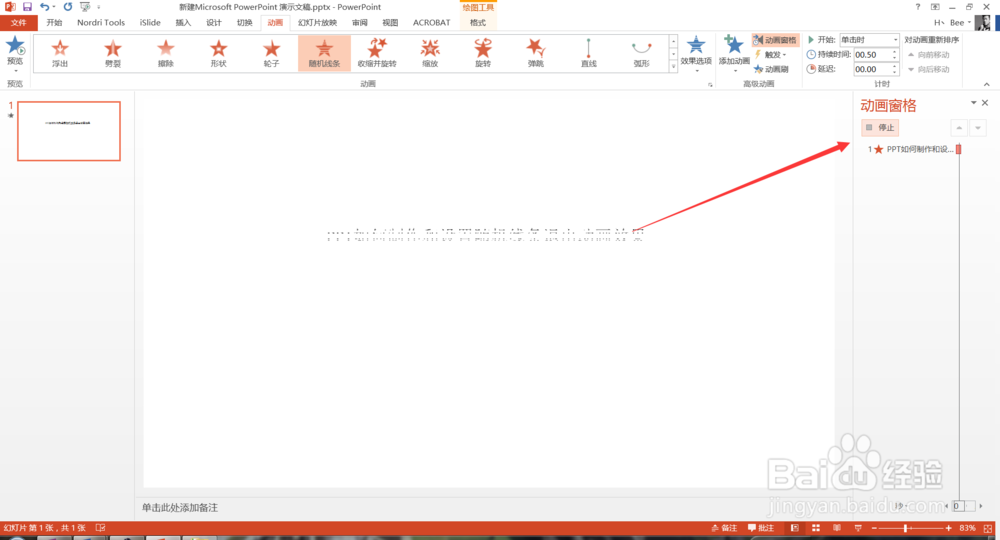Apply the Split animation effect
Image resolution: width=1000 pixels, height=540 pixels.
pyautogui.click(x=113, y=53)
